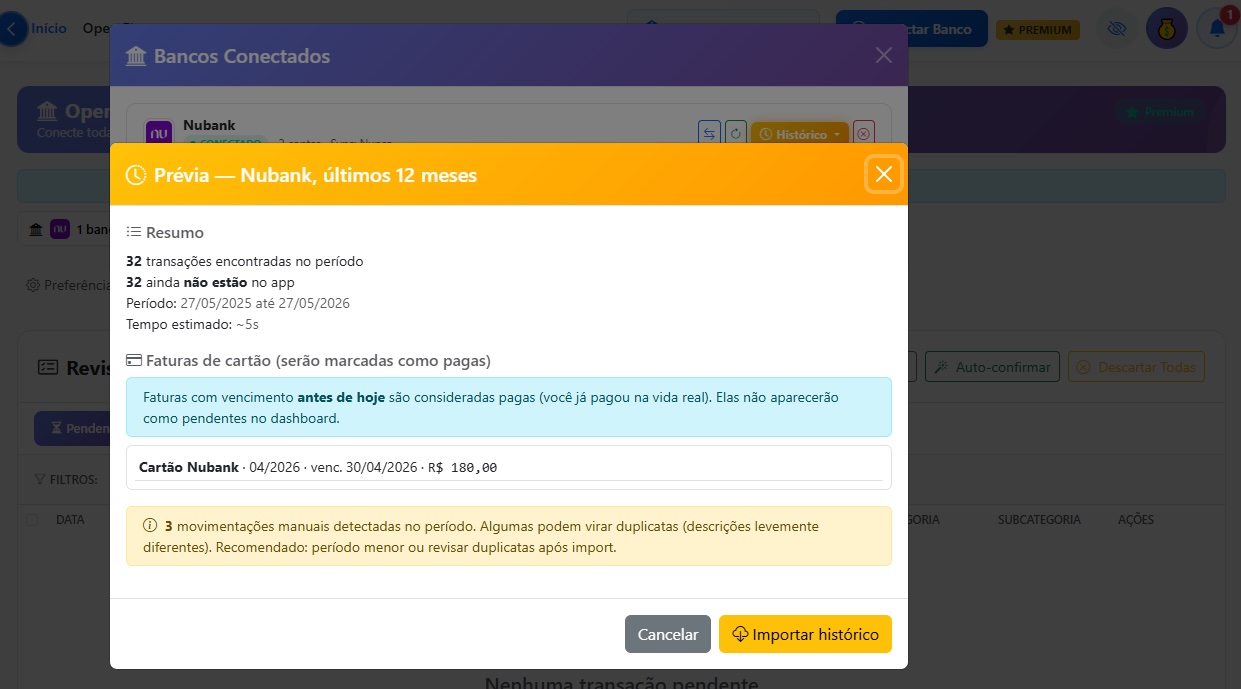1241x689 pixels.
Task: Toggle the hide-values eye icon
Action: (1117, 29)
